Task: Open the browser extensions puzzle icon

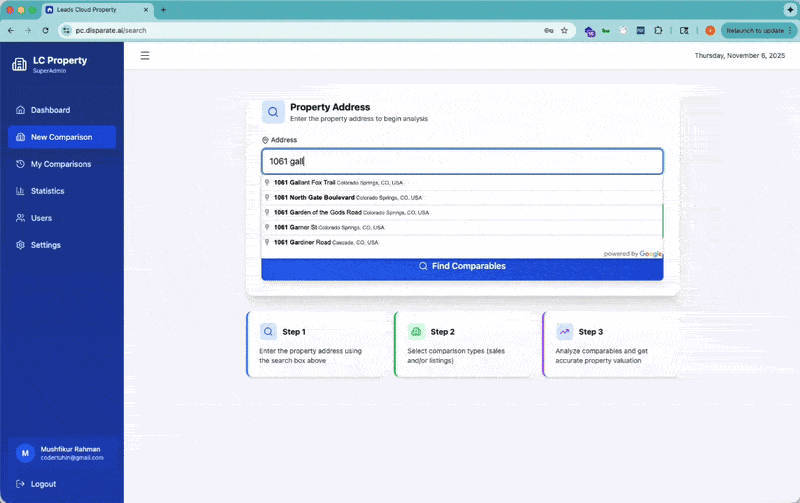Action: point(658,31)
